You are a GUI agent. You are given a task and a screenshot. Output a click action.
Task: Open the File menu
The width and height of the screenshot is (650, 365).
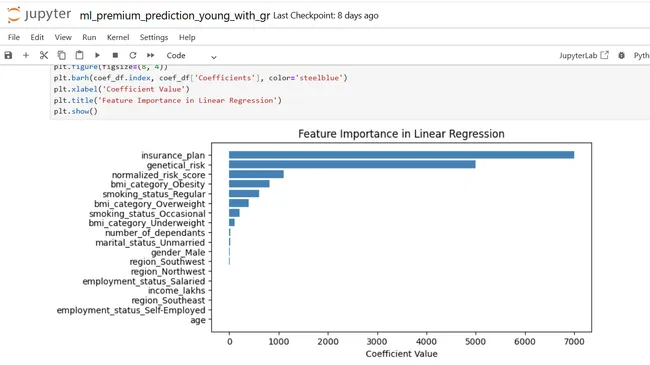click(14, 37)
